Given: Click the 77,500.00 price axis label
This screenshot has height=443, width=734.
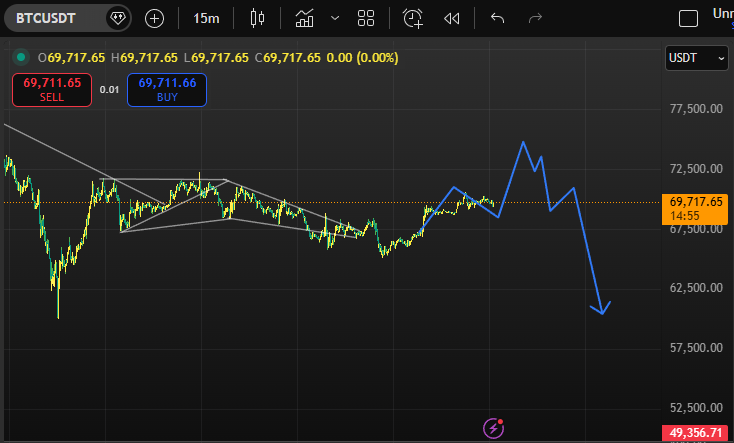Looking at the screenshot, I should 696,109.
